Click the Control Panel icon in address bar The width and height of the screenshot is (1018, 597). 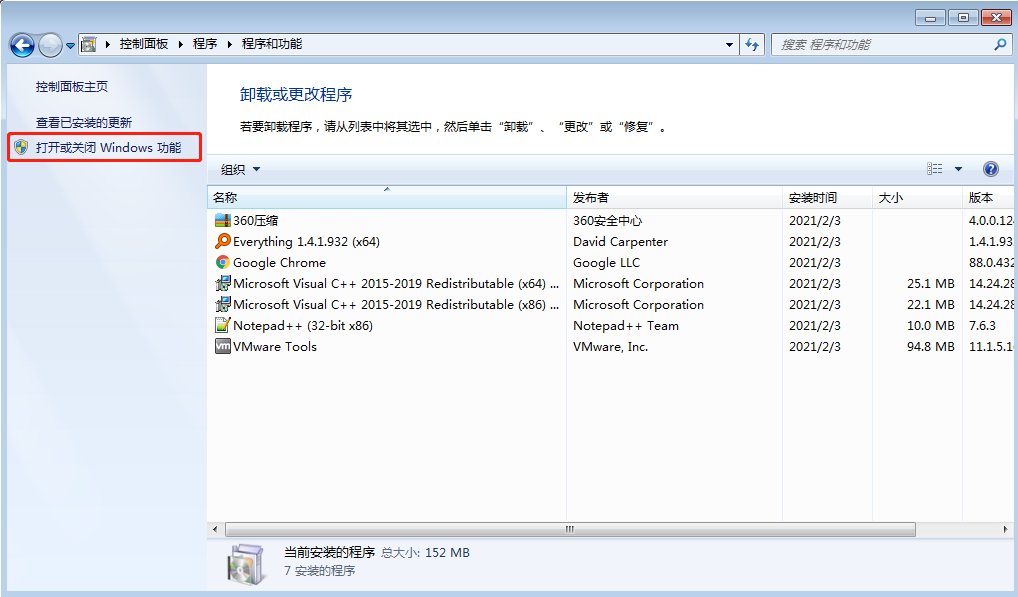89,44
